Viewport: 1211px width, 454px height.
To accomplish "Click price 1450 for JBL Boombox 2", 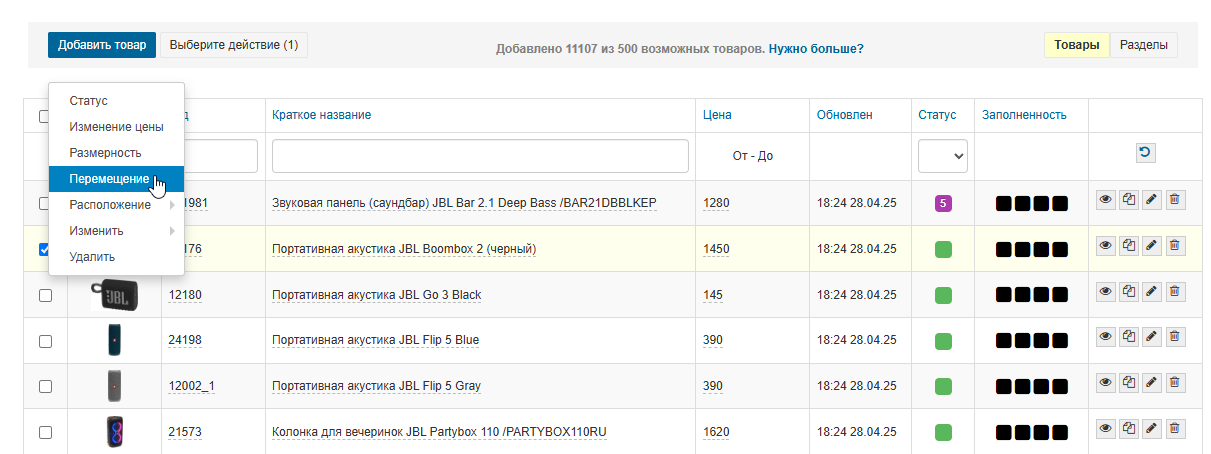I will (717, 249).
